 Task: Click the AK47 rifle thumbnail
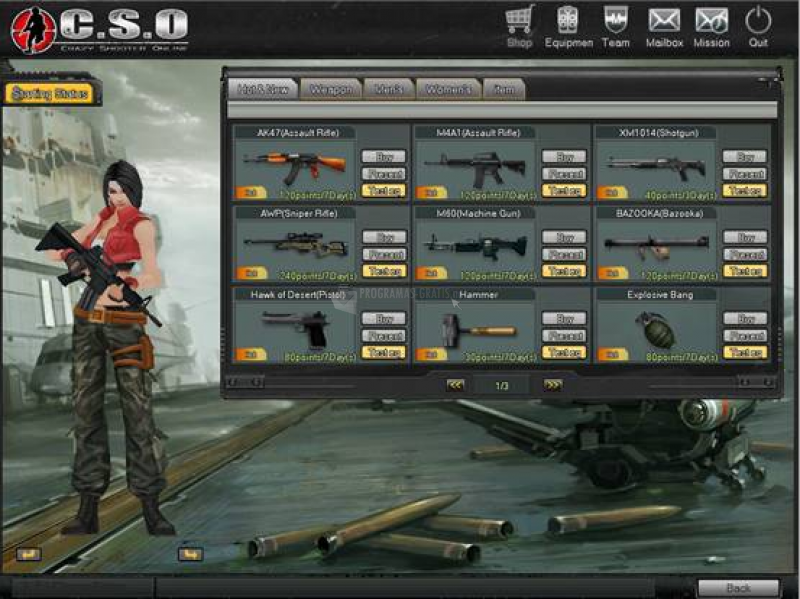(x=295, y=166)
